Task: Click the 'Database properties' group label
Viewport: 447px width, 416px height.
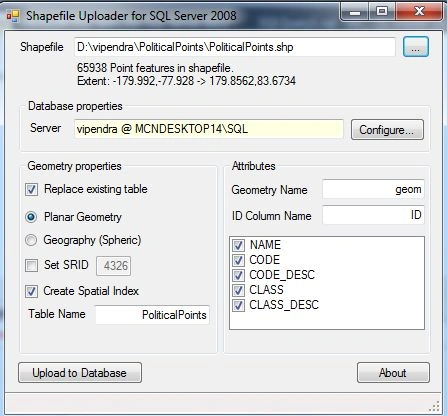Action: (75, 106)
